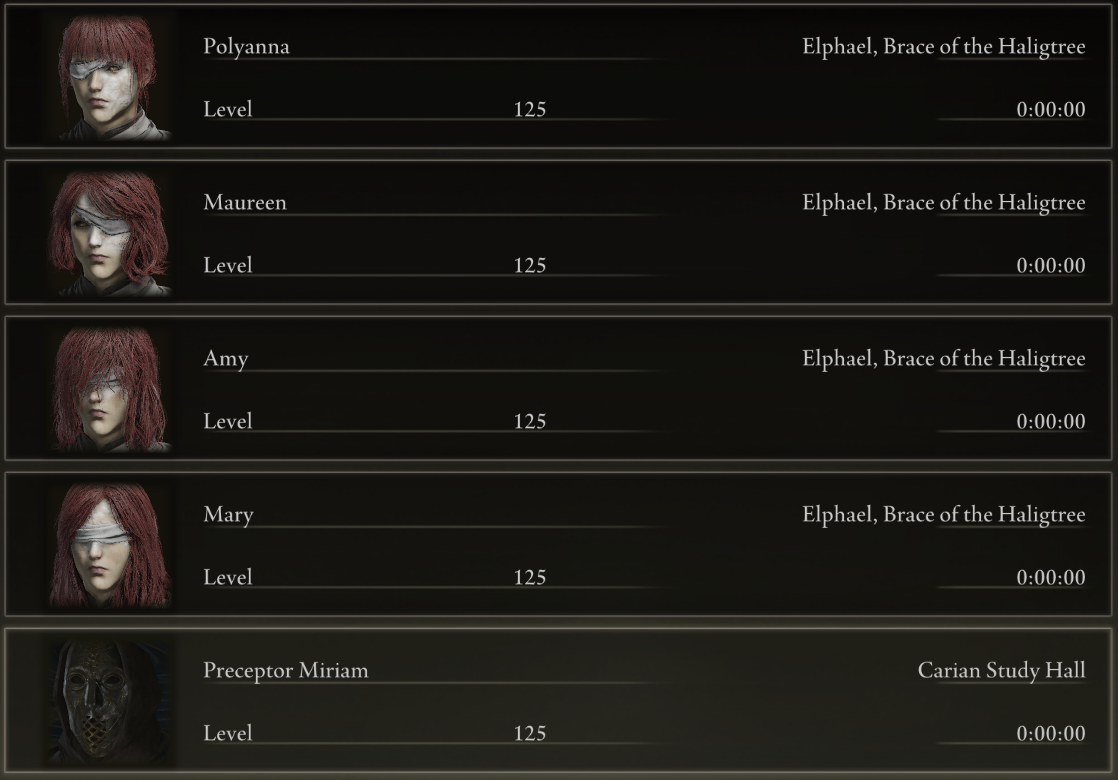Click Mary's Level 125 value
The width and height of the screenshot is (1118, 780).
click(530, 578)
